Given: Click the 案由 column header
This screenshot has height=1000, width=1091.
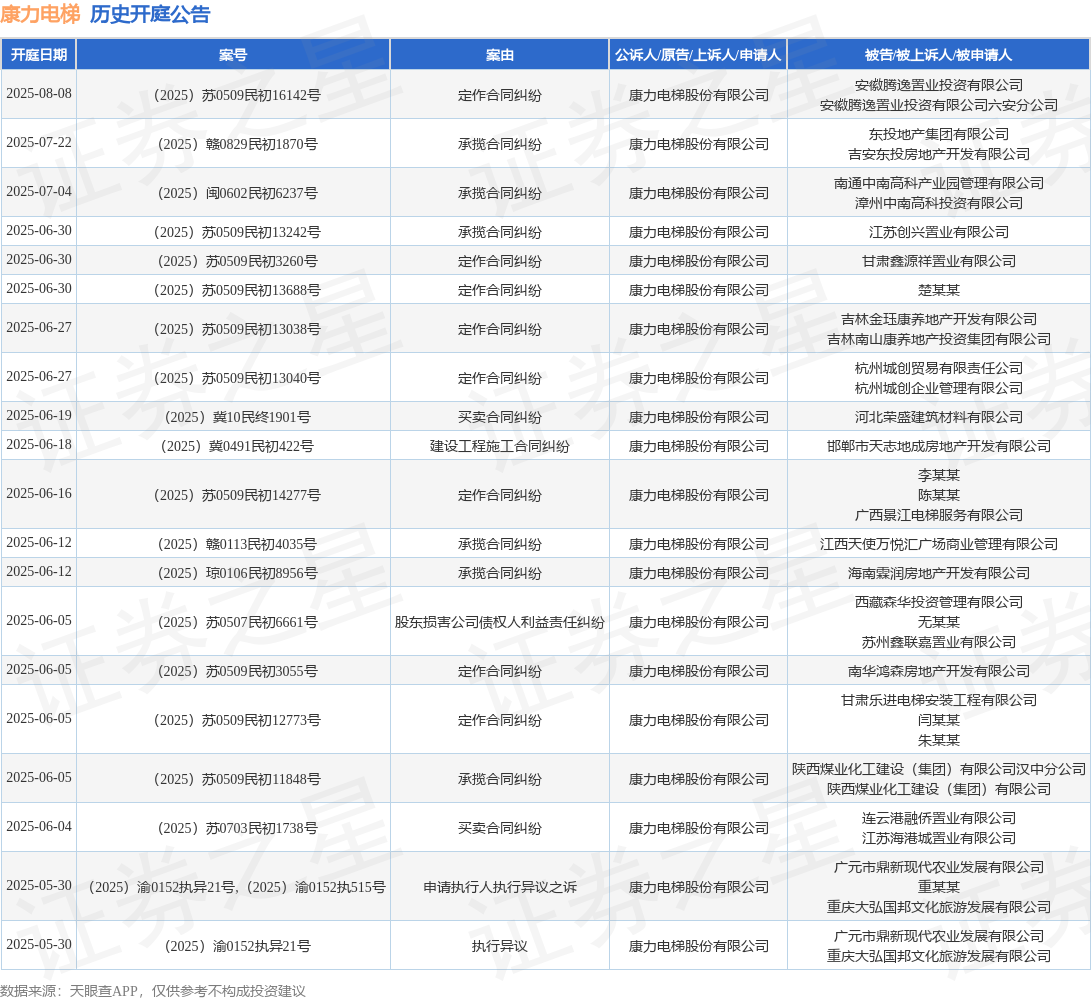Looking at the screenshot, I should [x=500, y=55].
